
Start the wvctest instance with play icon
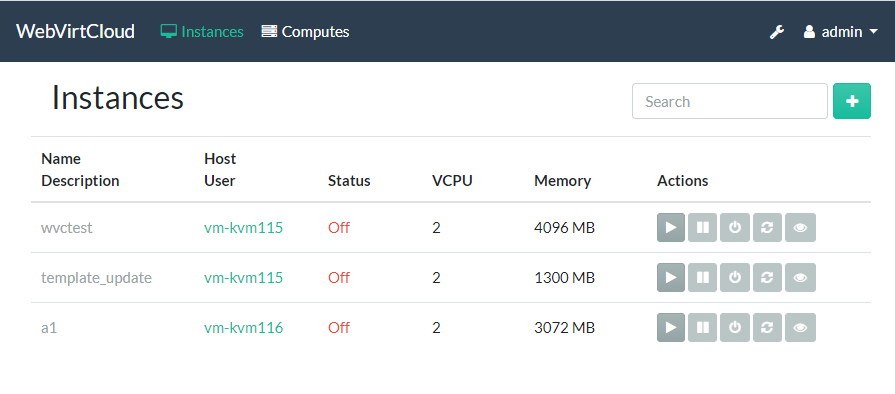[671, 228]
